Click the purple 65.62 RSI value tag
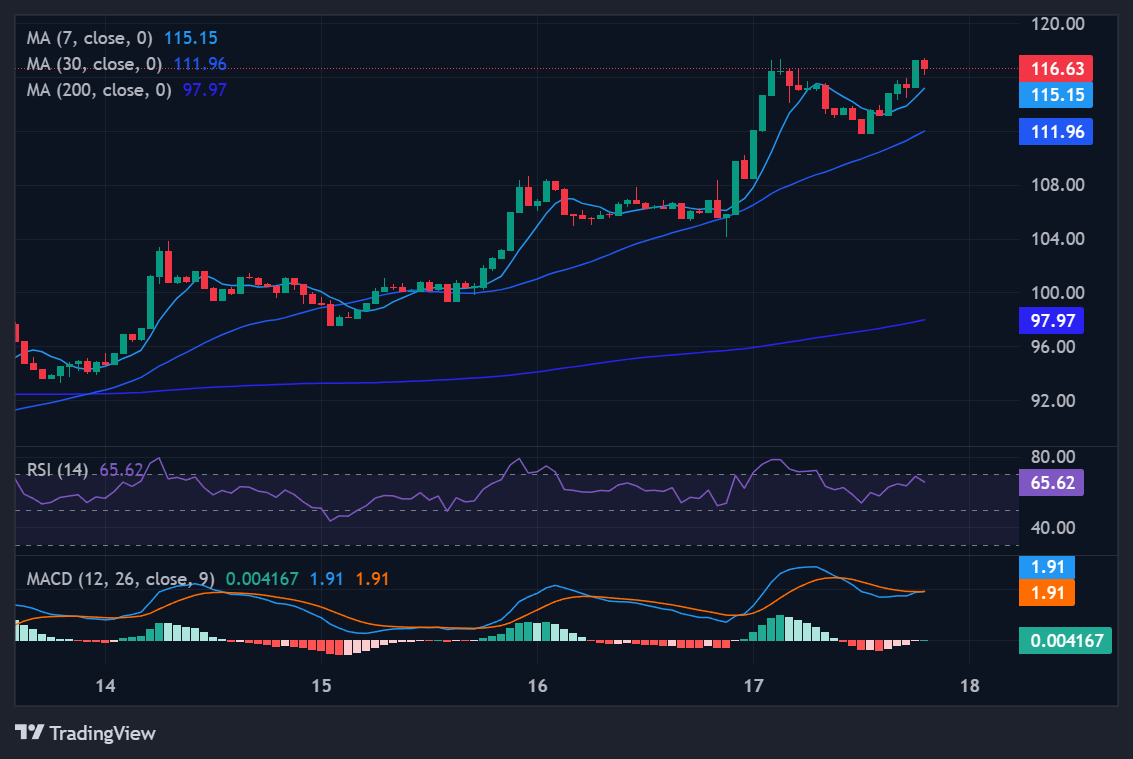1133x759 pixels. pos(1051,483)
